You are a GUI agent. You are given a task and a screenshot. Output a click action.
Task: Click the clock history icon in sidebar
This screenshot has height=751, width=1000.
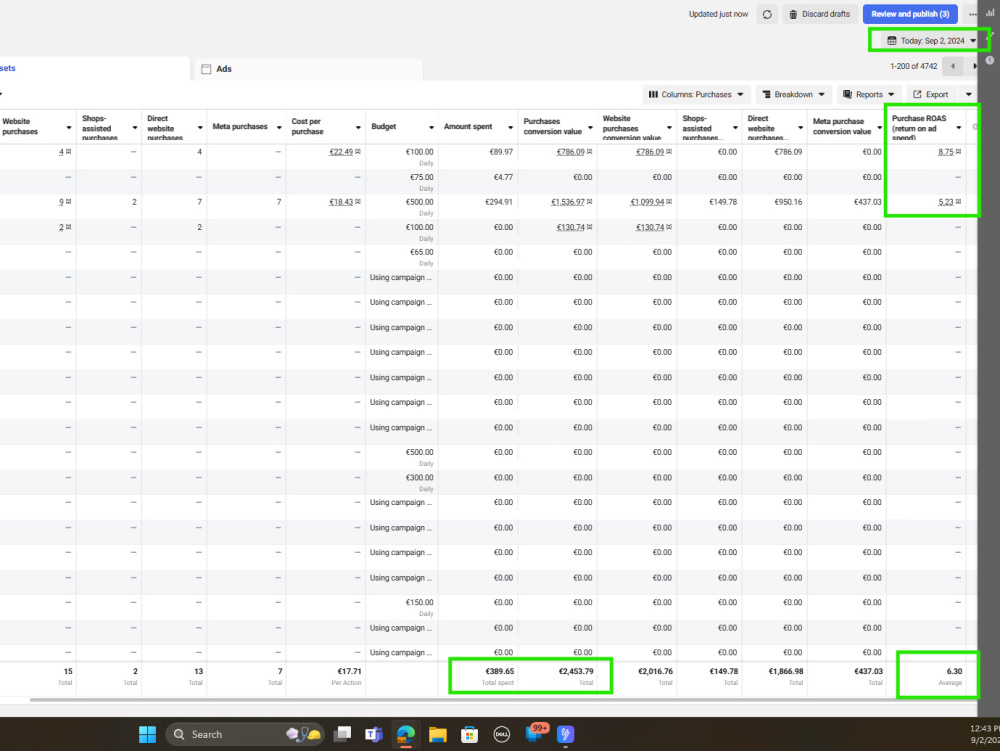990,61
